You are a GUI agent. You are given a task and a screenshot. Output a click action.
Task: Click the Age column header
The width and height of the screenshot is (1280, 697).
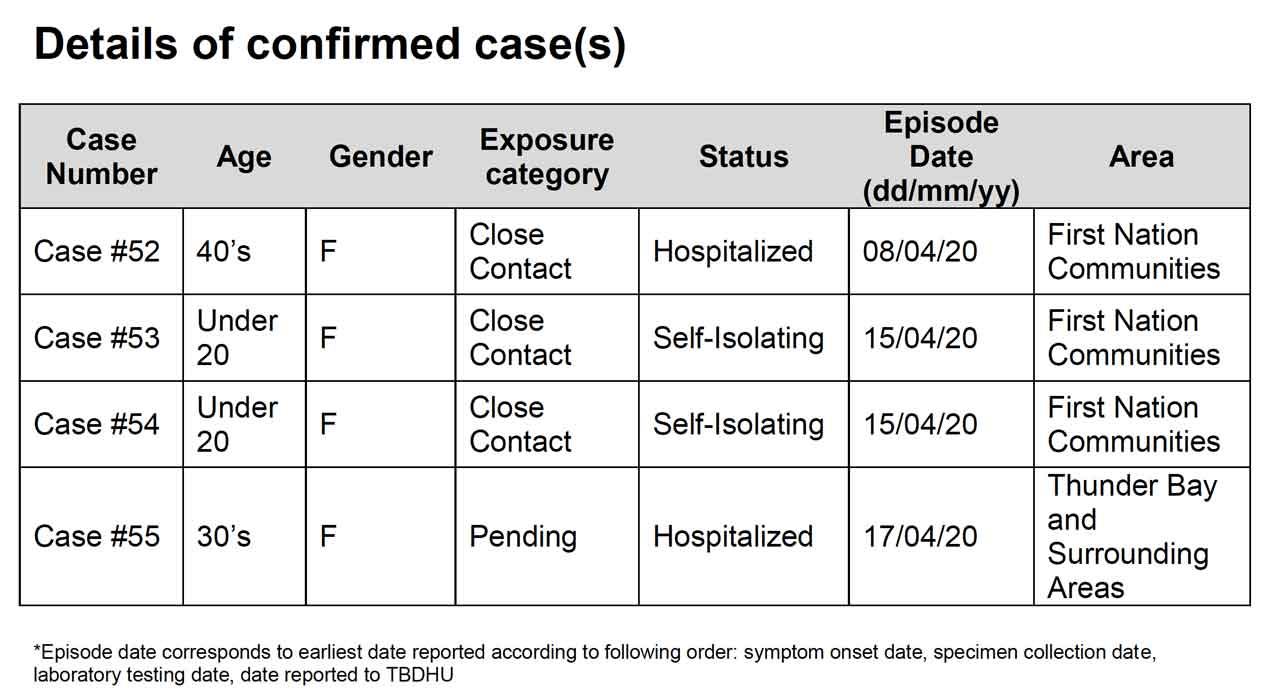point(244,157)
